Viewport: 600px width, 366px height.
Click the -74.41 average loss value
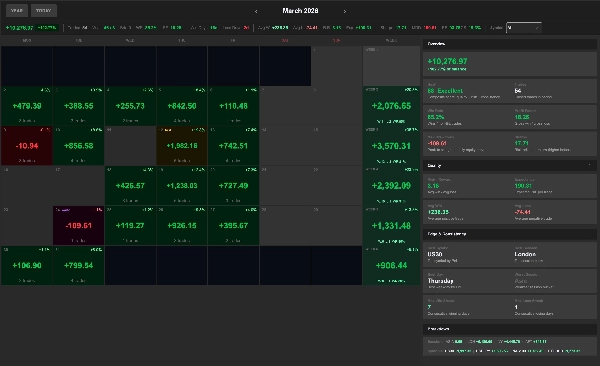point(522,212)
